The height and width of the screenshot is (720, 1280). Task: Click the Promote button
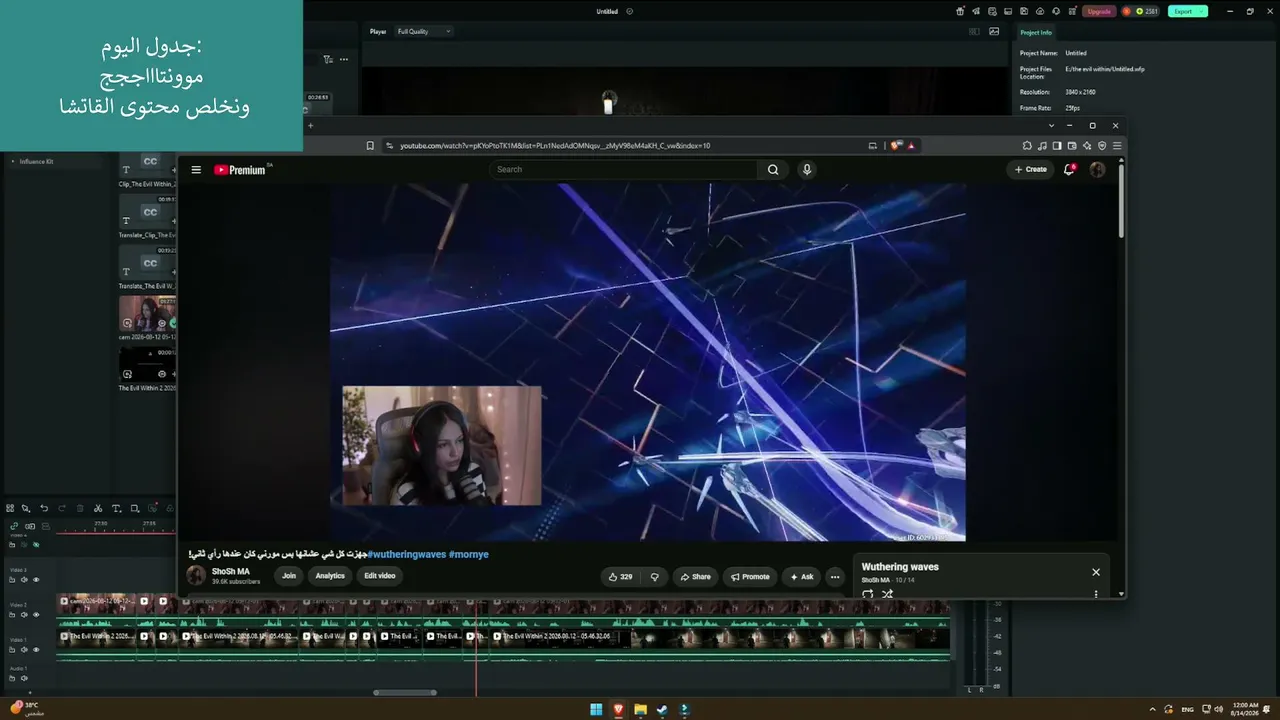[x=750, y=576]
